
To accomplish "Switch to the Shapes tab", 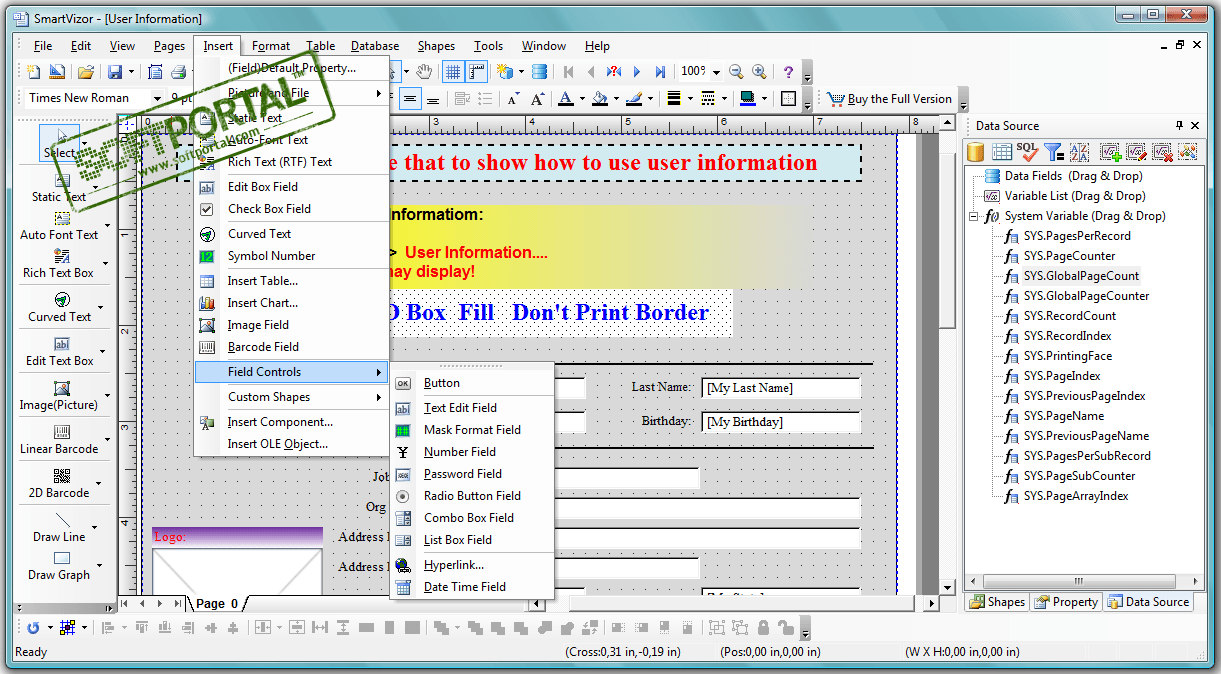I will tap(997, 602).
